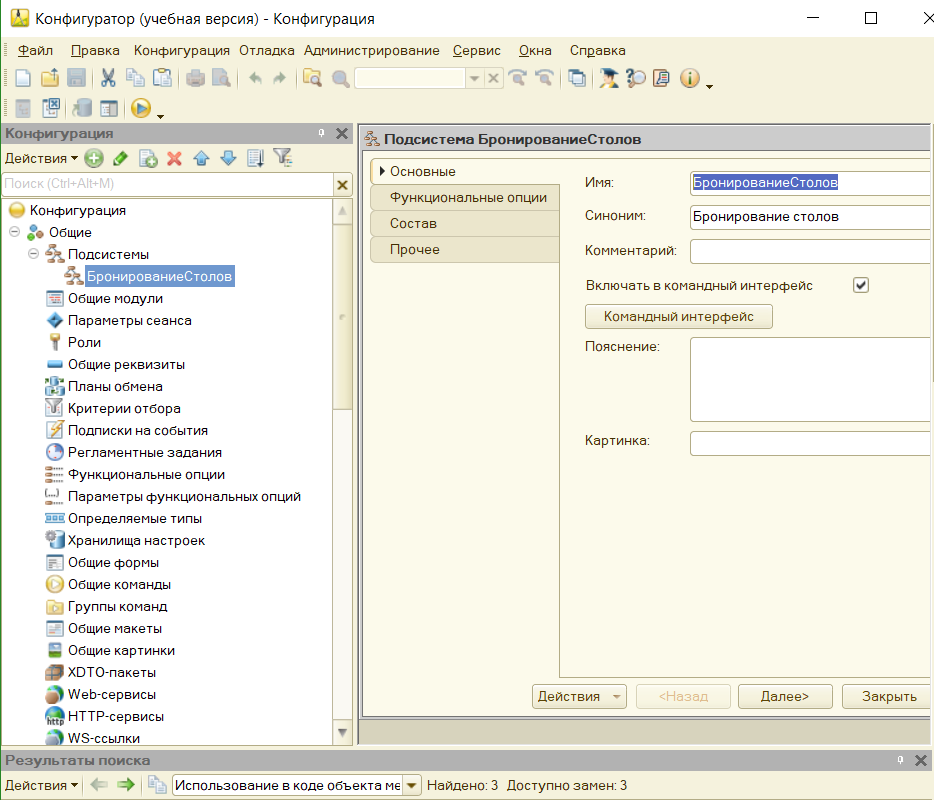Click the Синоним input field
The height and width of the screenshot is (800, 934).
coord(810,217)
